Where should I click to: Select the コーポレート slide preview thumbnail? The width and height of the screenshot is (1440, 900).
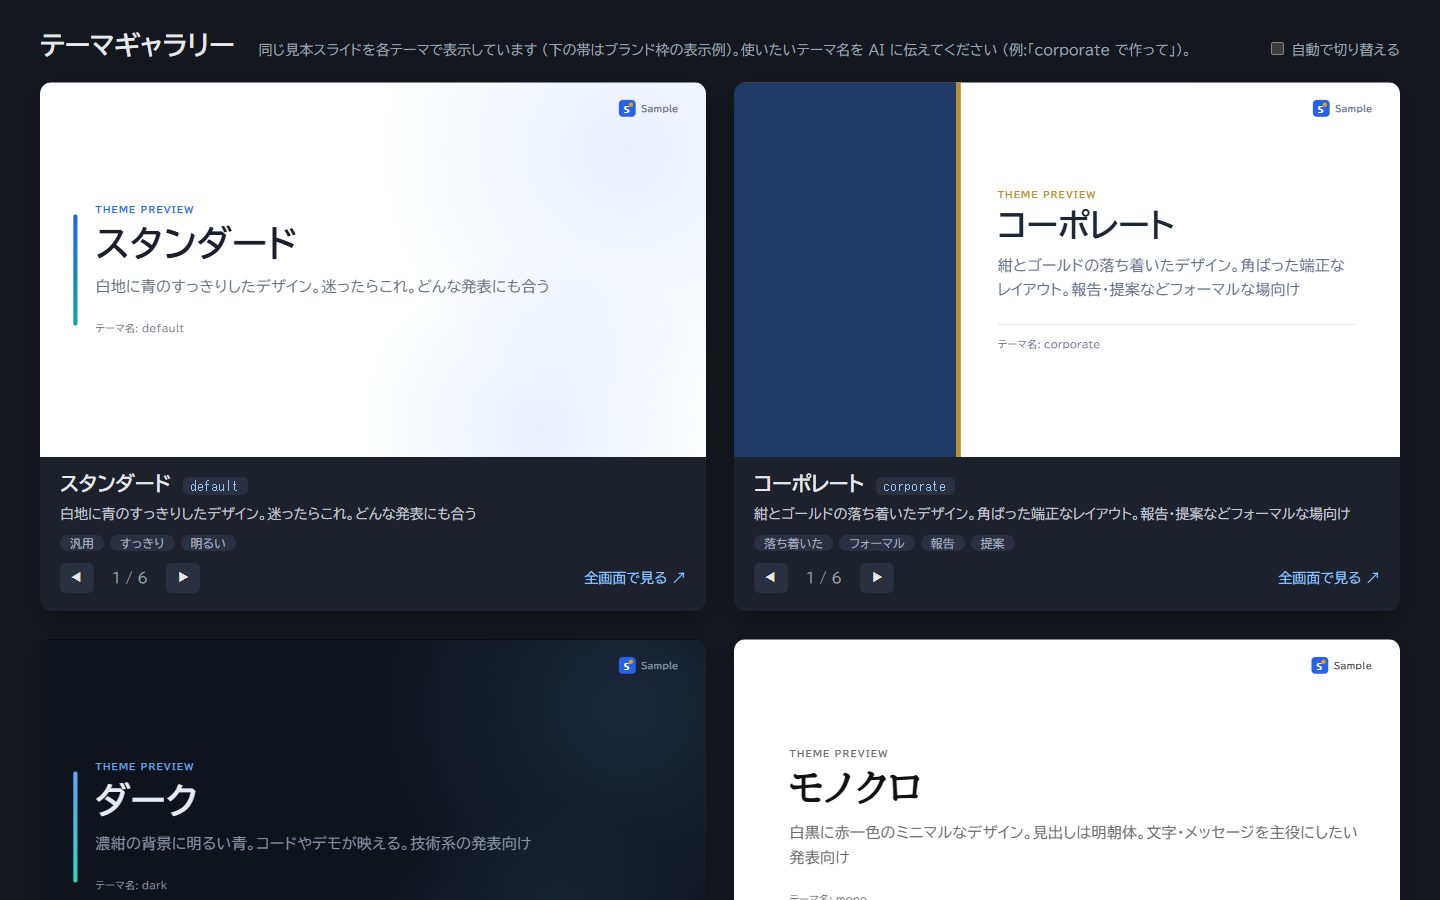pos(1067,270)
